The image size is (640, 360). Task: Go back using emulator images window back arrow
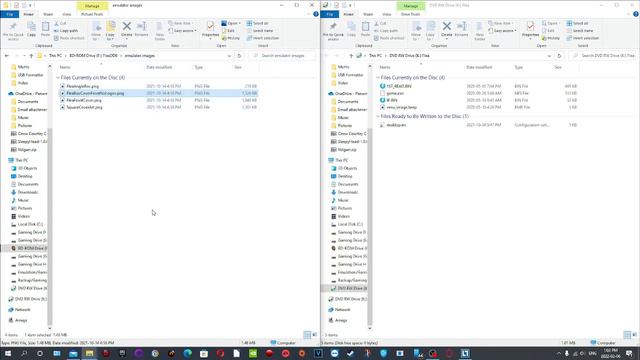[x=7, y=56]
